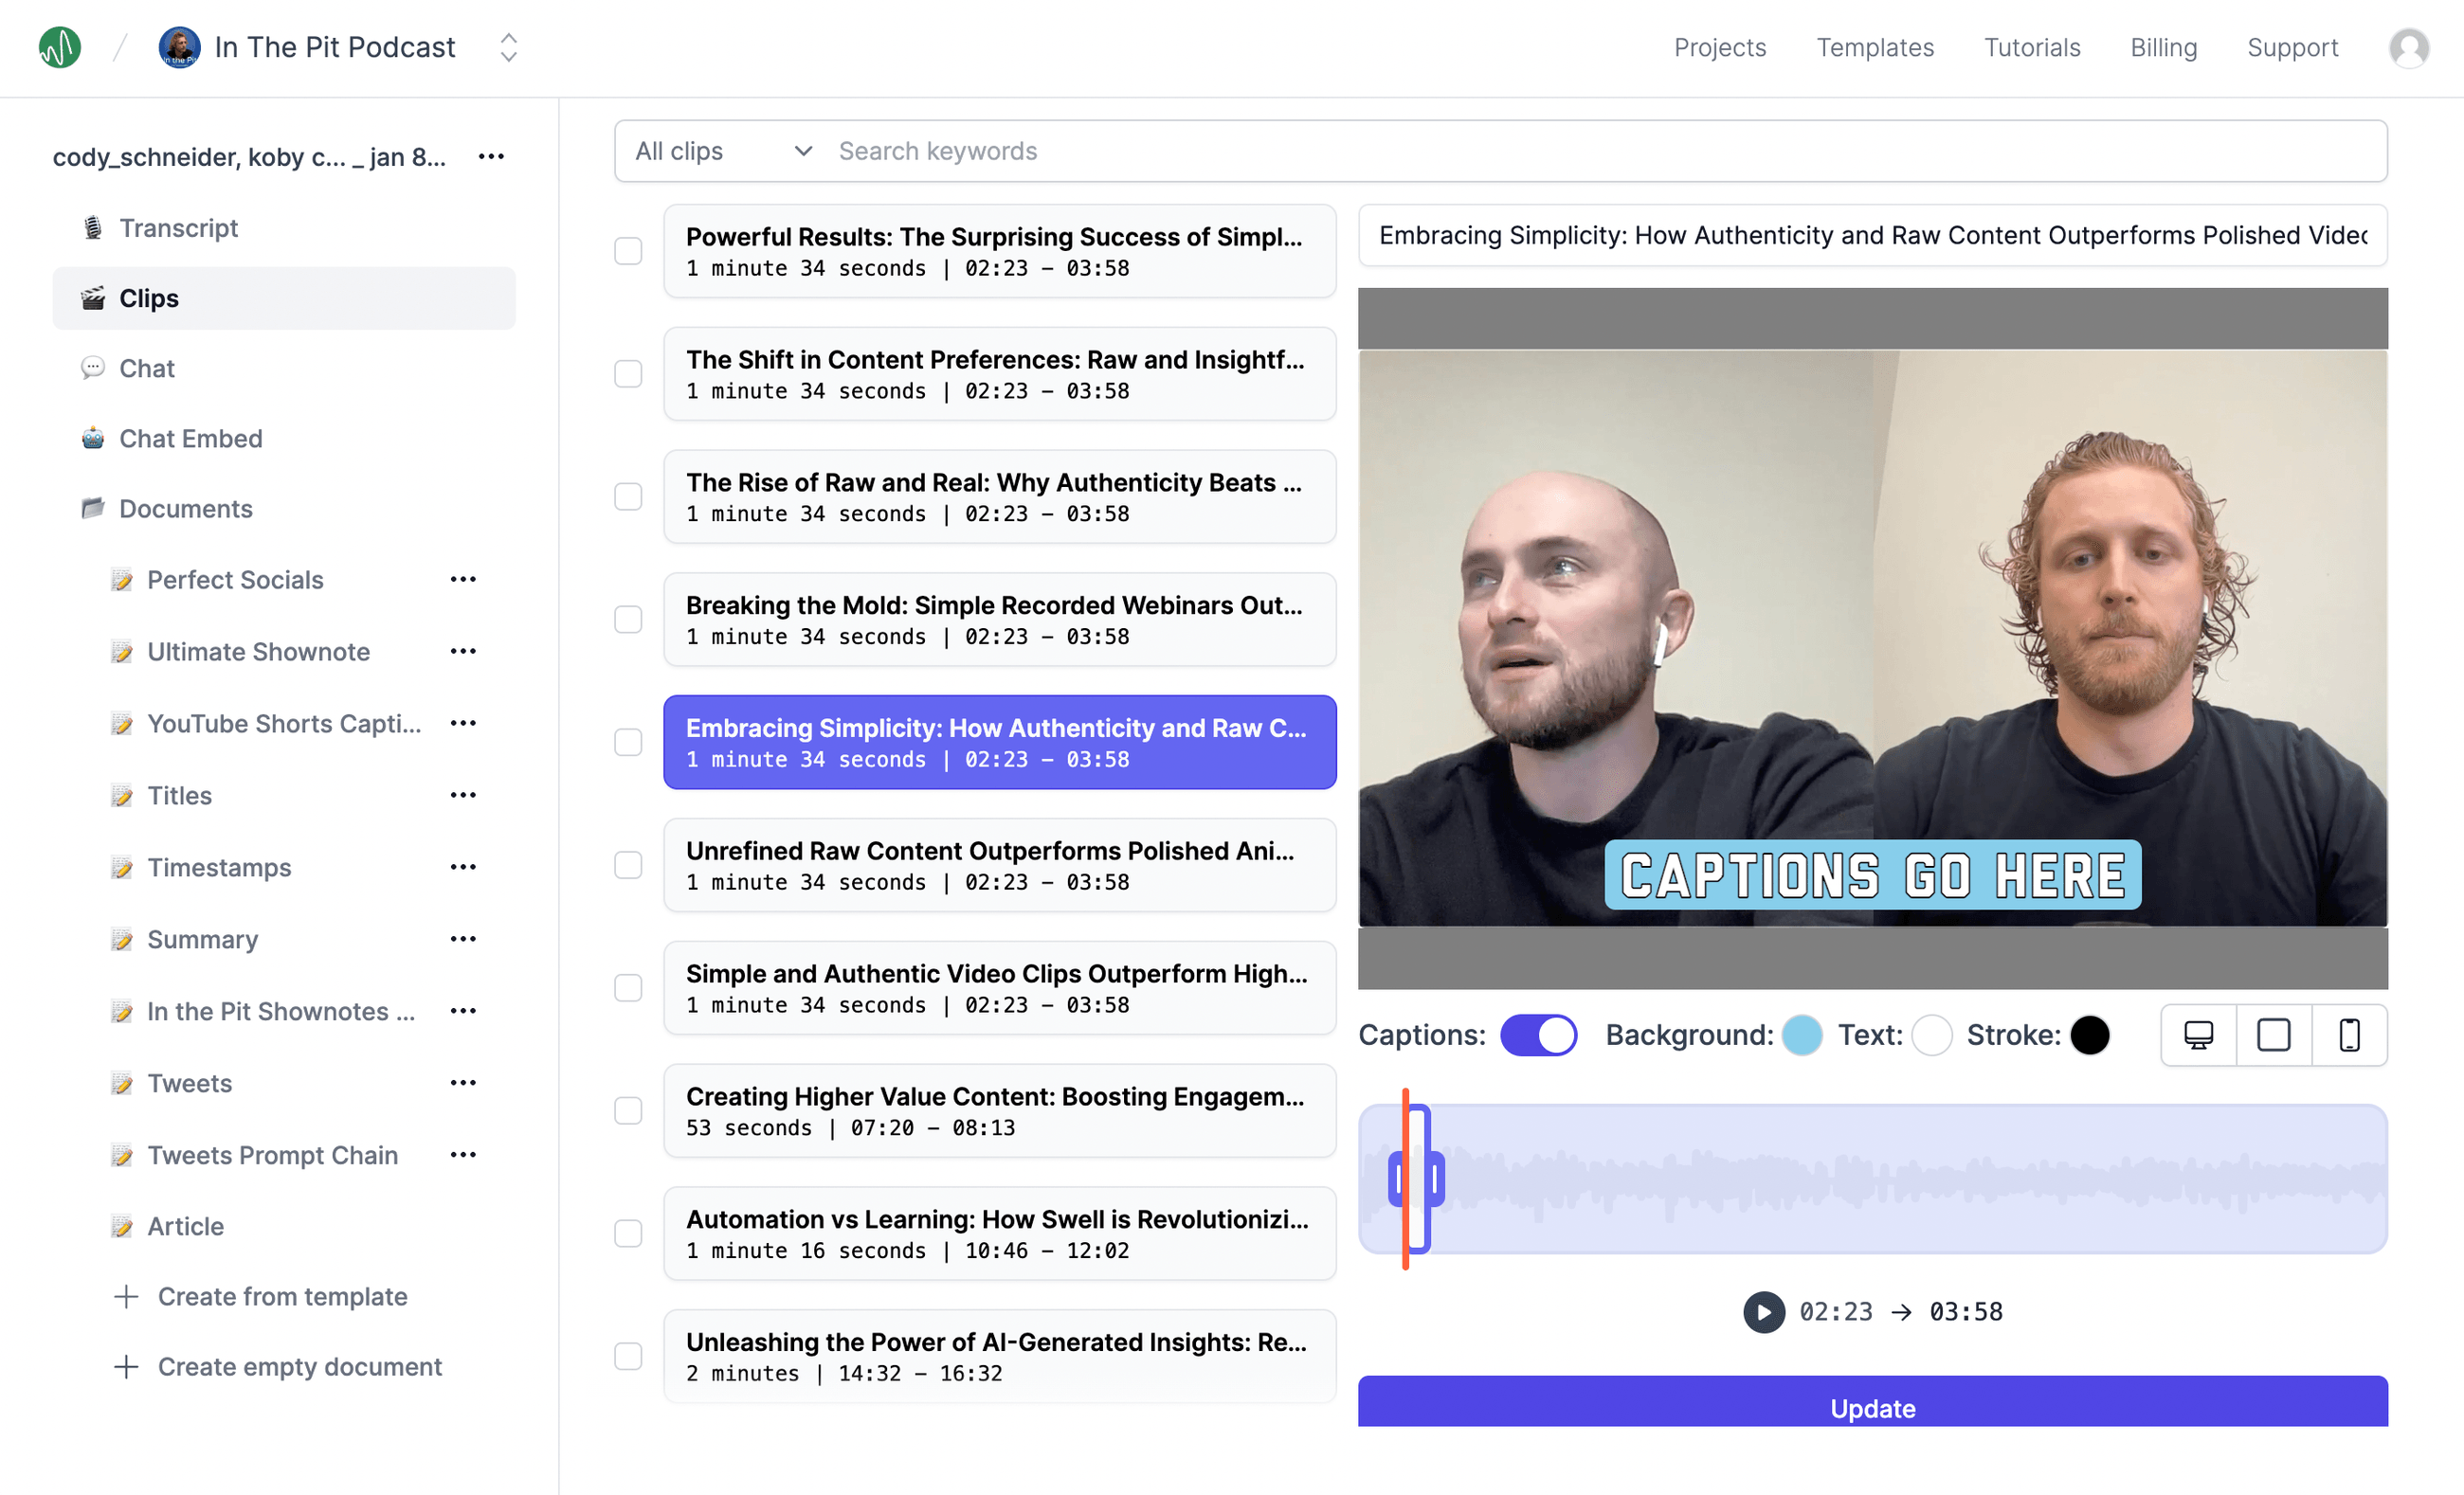
Task: Click the Update button
Action: (1872, 1405)
